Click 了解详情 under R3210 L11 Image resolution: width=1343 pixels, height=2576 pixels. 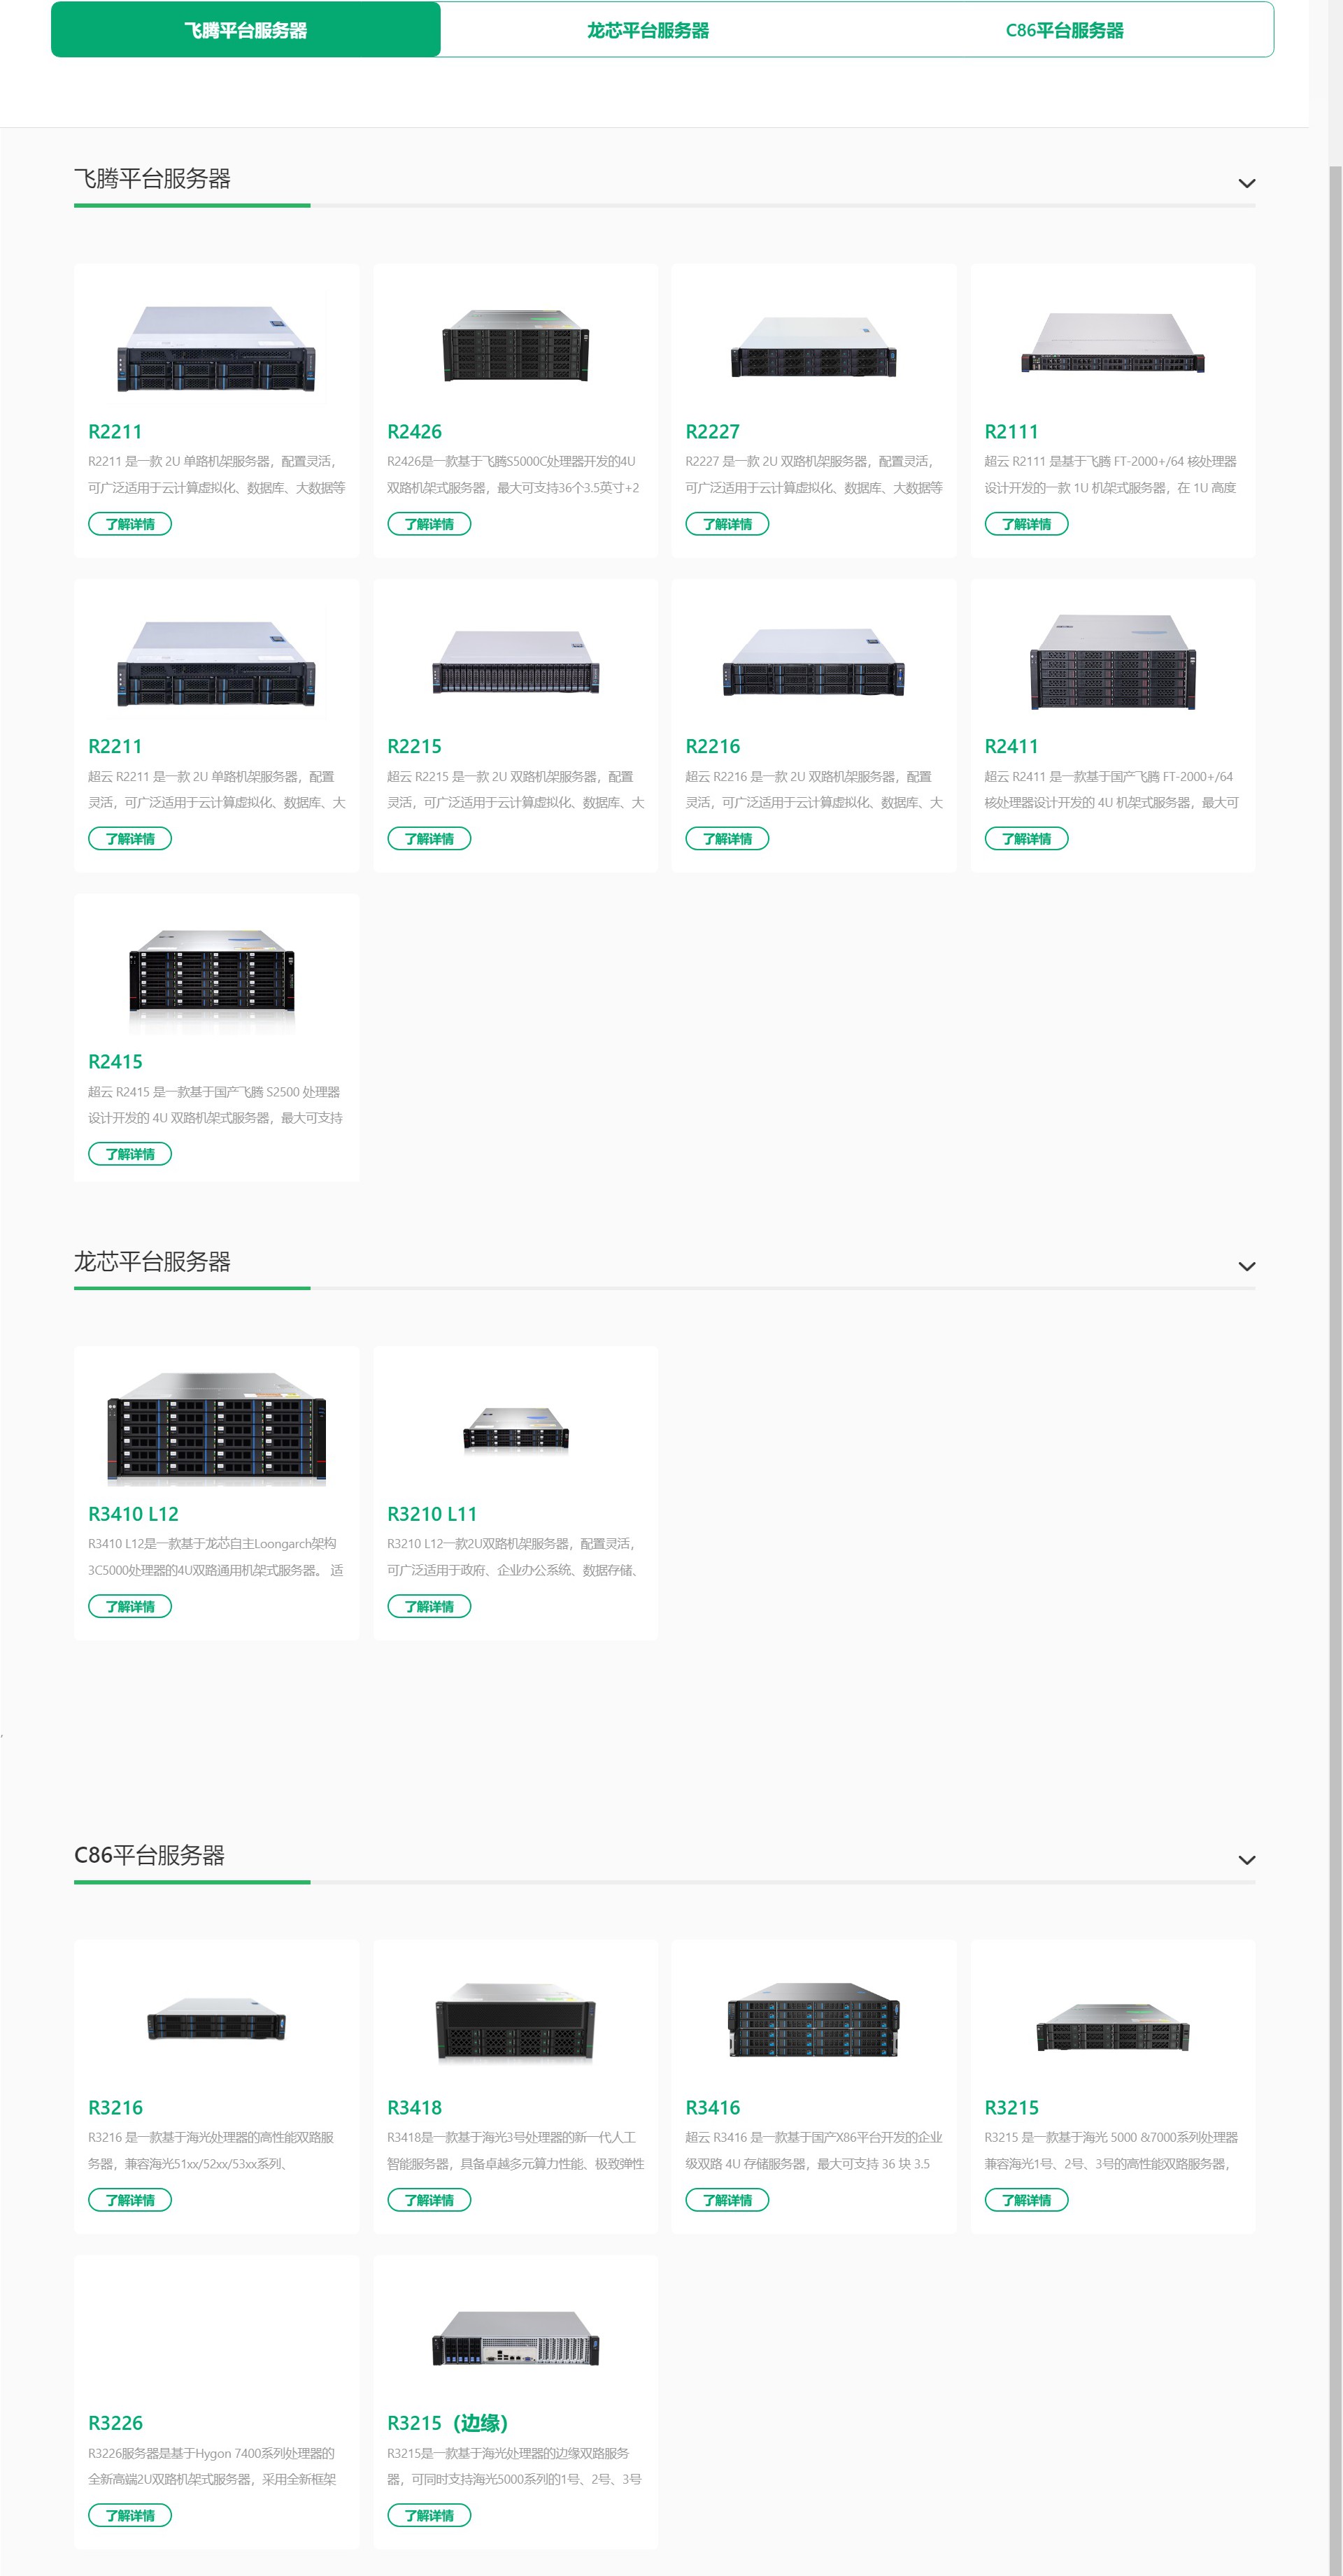[x=429, y=1607]
